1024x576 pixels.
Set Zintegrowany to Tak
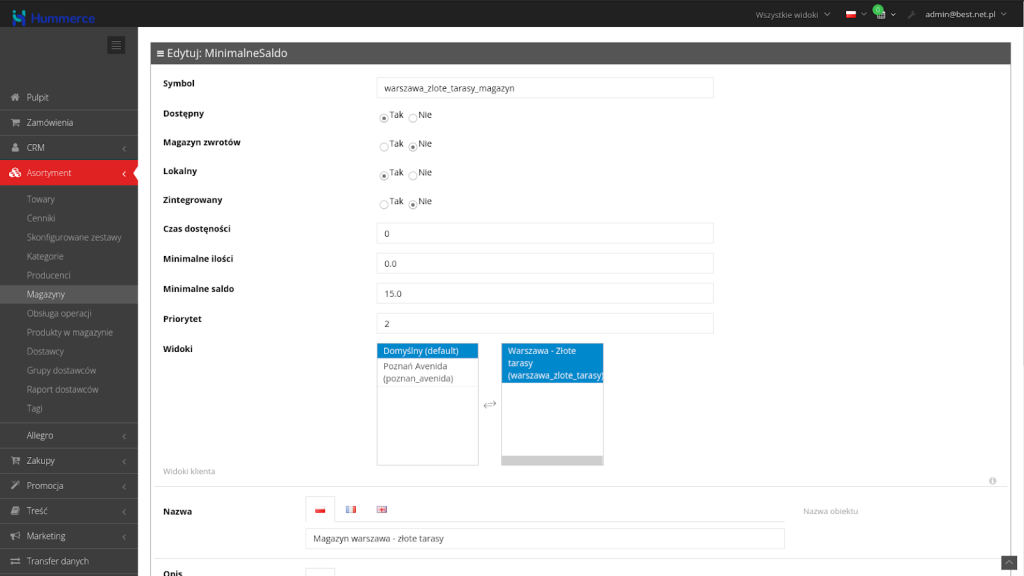pyautogui.click(x=384, y=204)
